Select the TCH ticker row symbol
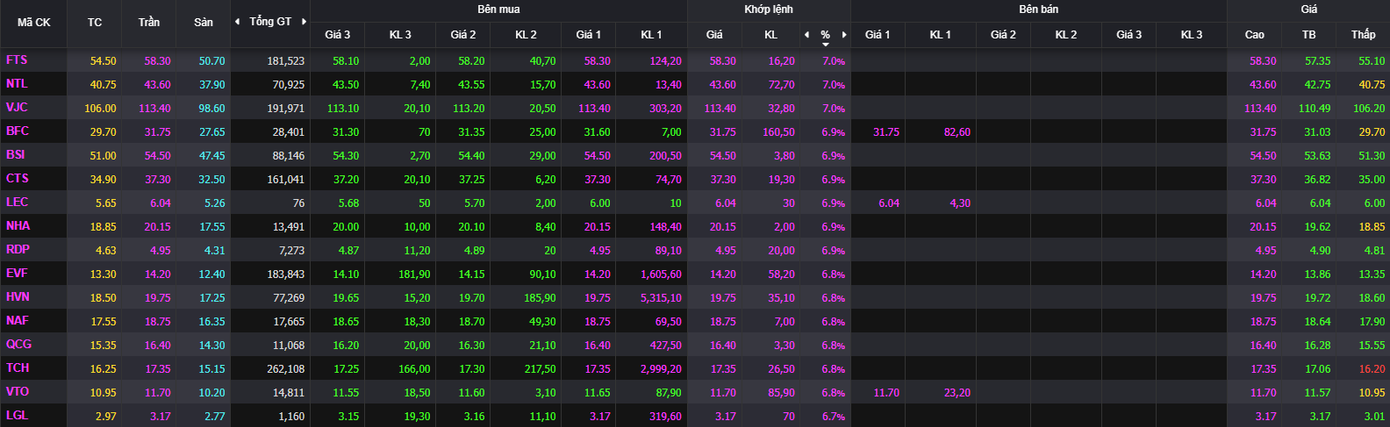This screenshot has width=1390, height=427. (18, 368)
